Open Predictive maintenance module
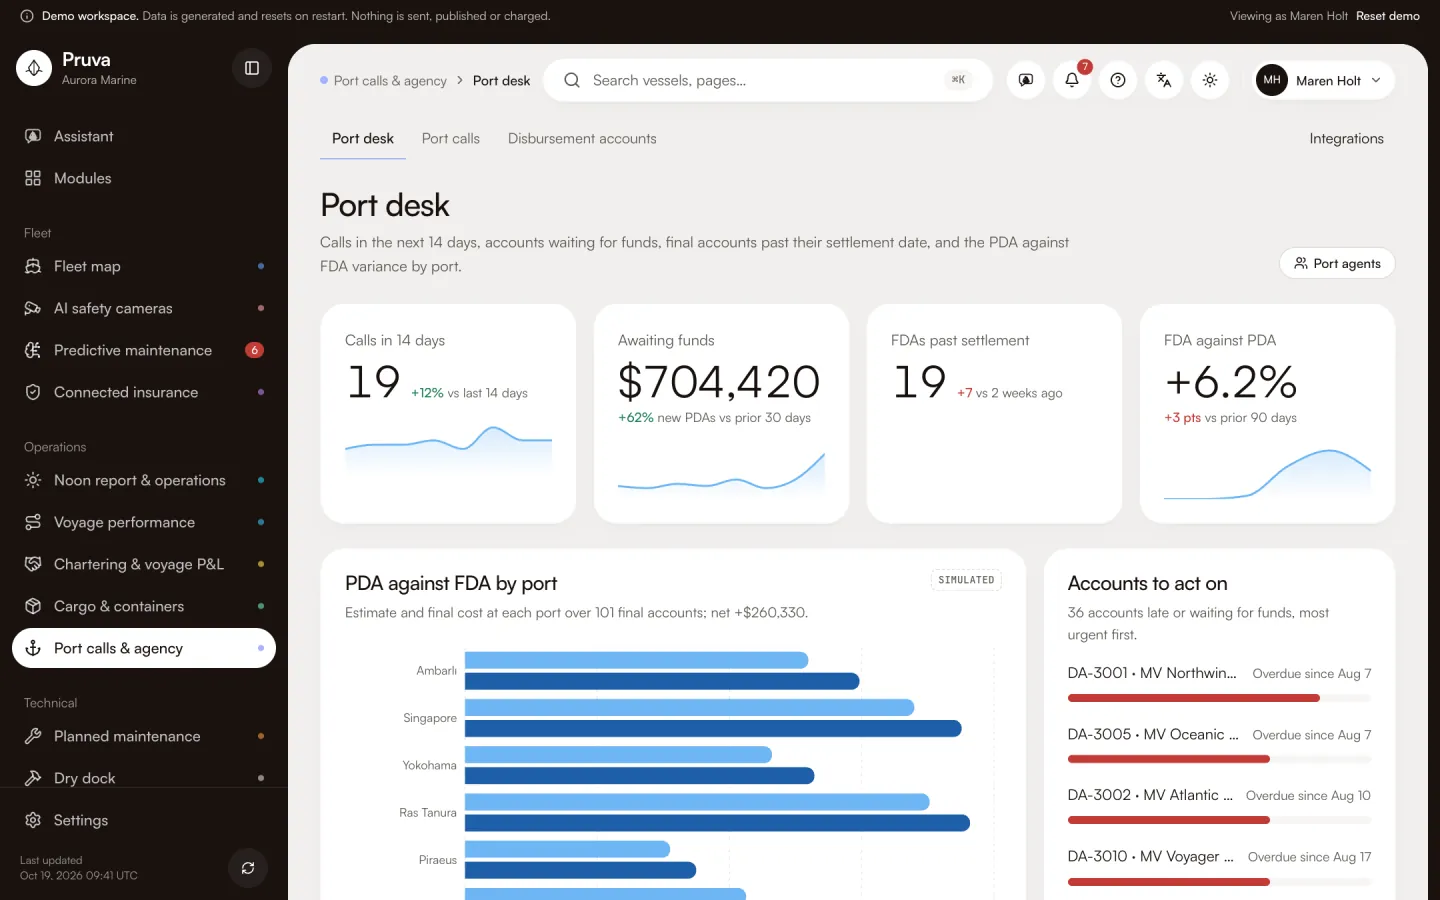Screen dimensions: 1440x900 pos(144,350)
